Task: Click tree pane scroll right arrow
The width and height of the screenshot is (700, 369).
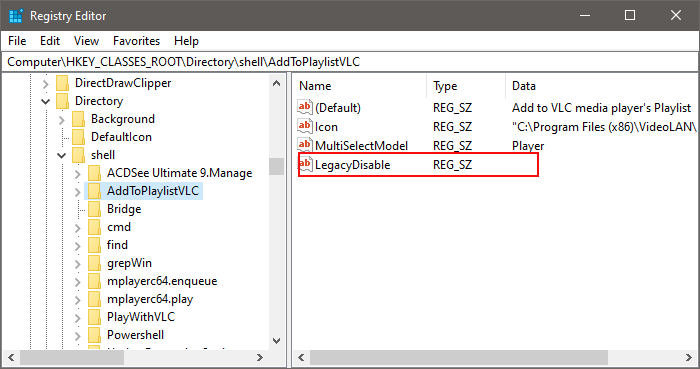Action: [x=260, y=357]
